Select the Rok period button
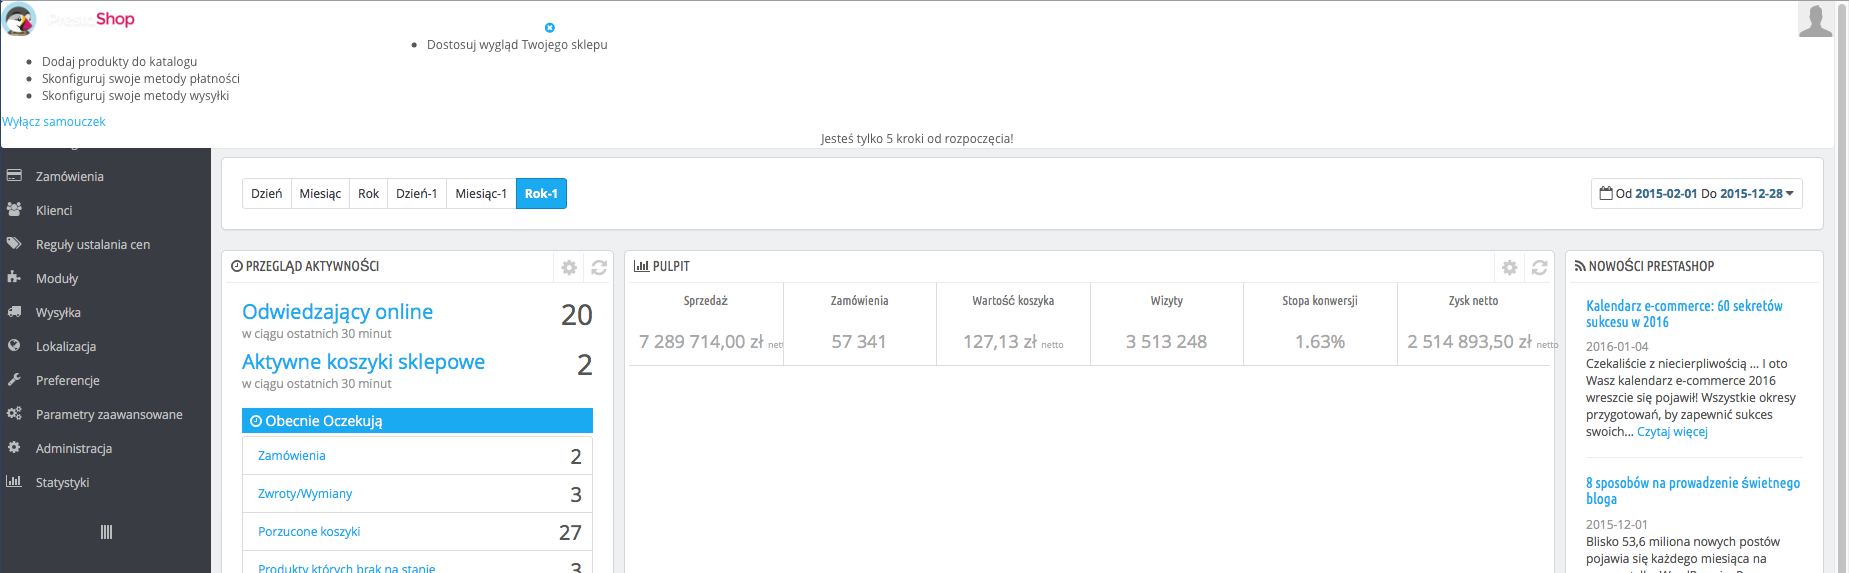 pyautogui.click(x=369, y=194)
